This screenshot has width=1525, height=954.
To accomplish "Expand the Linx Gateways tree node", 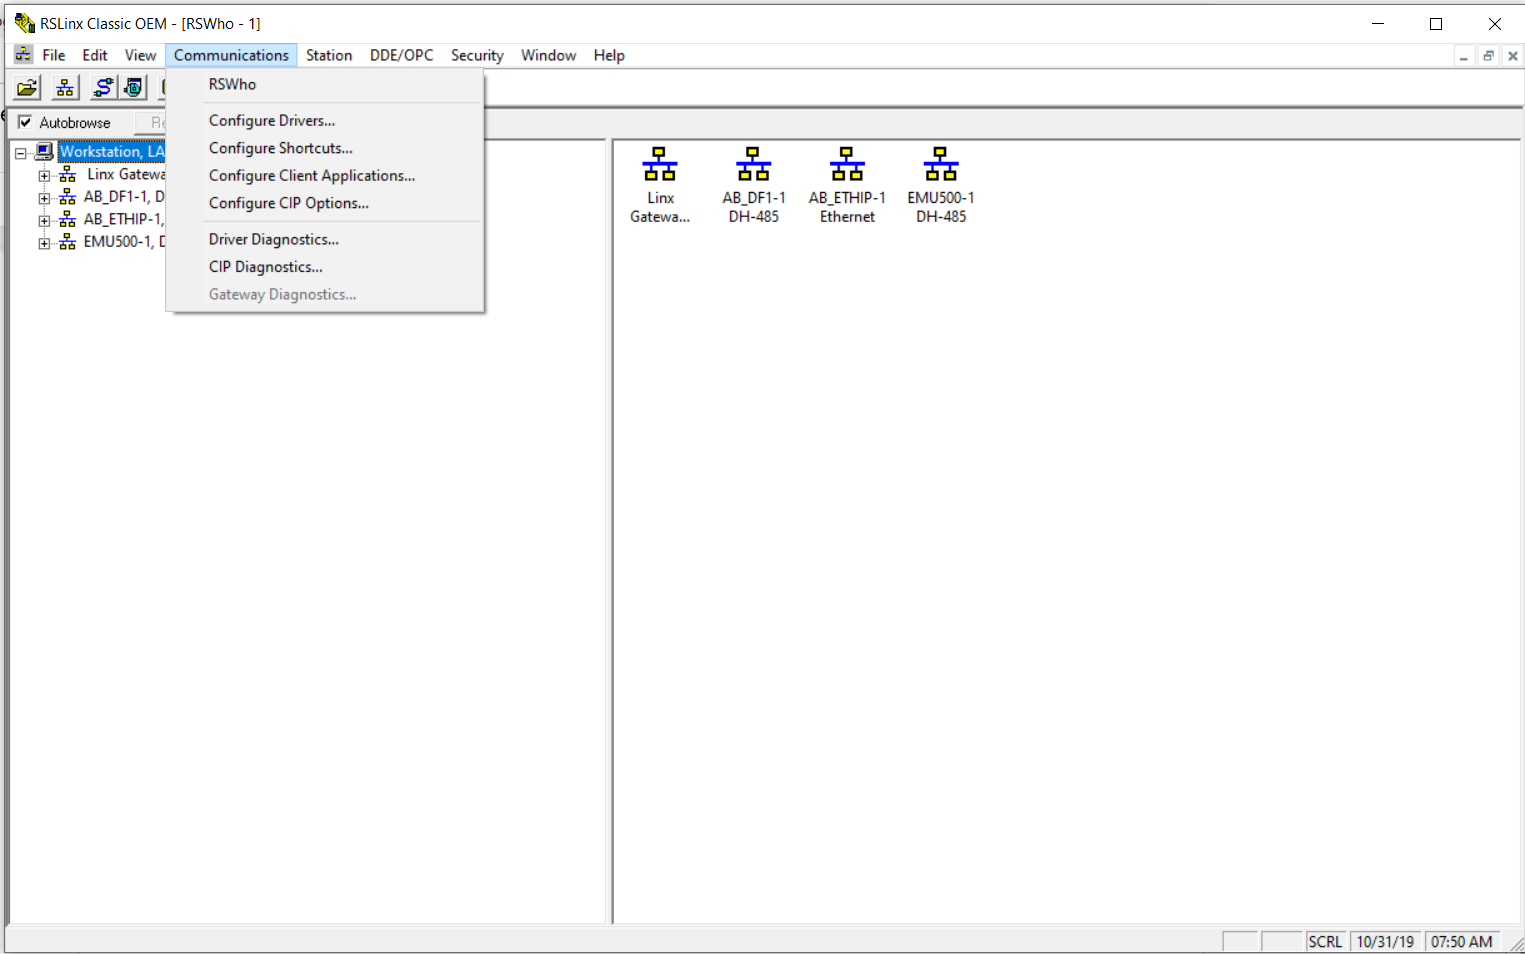I will point(44,175).
